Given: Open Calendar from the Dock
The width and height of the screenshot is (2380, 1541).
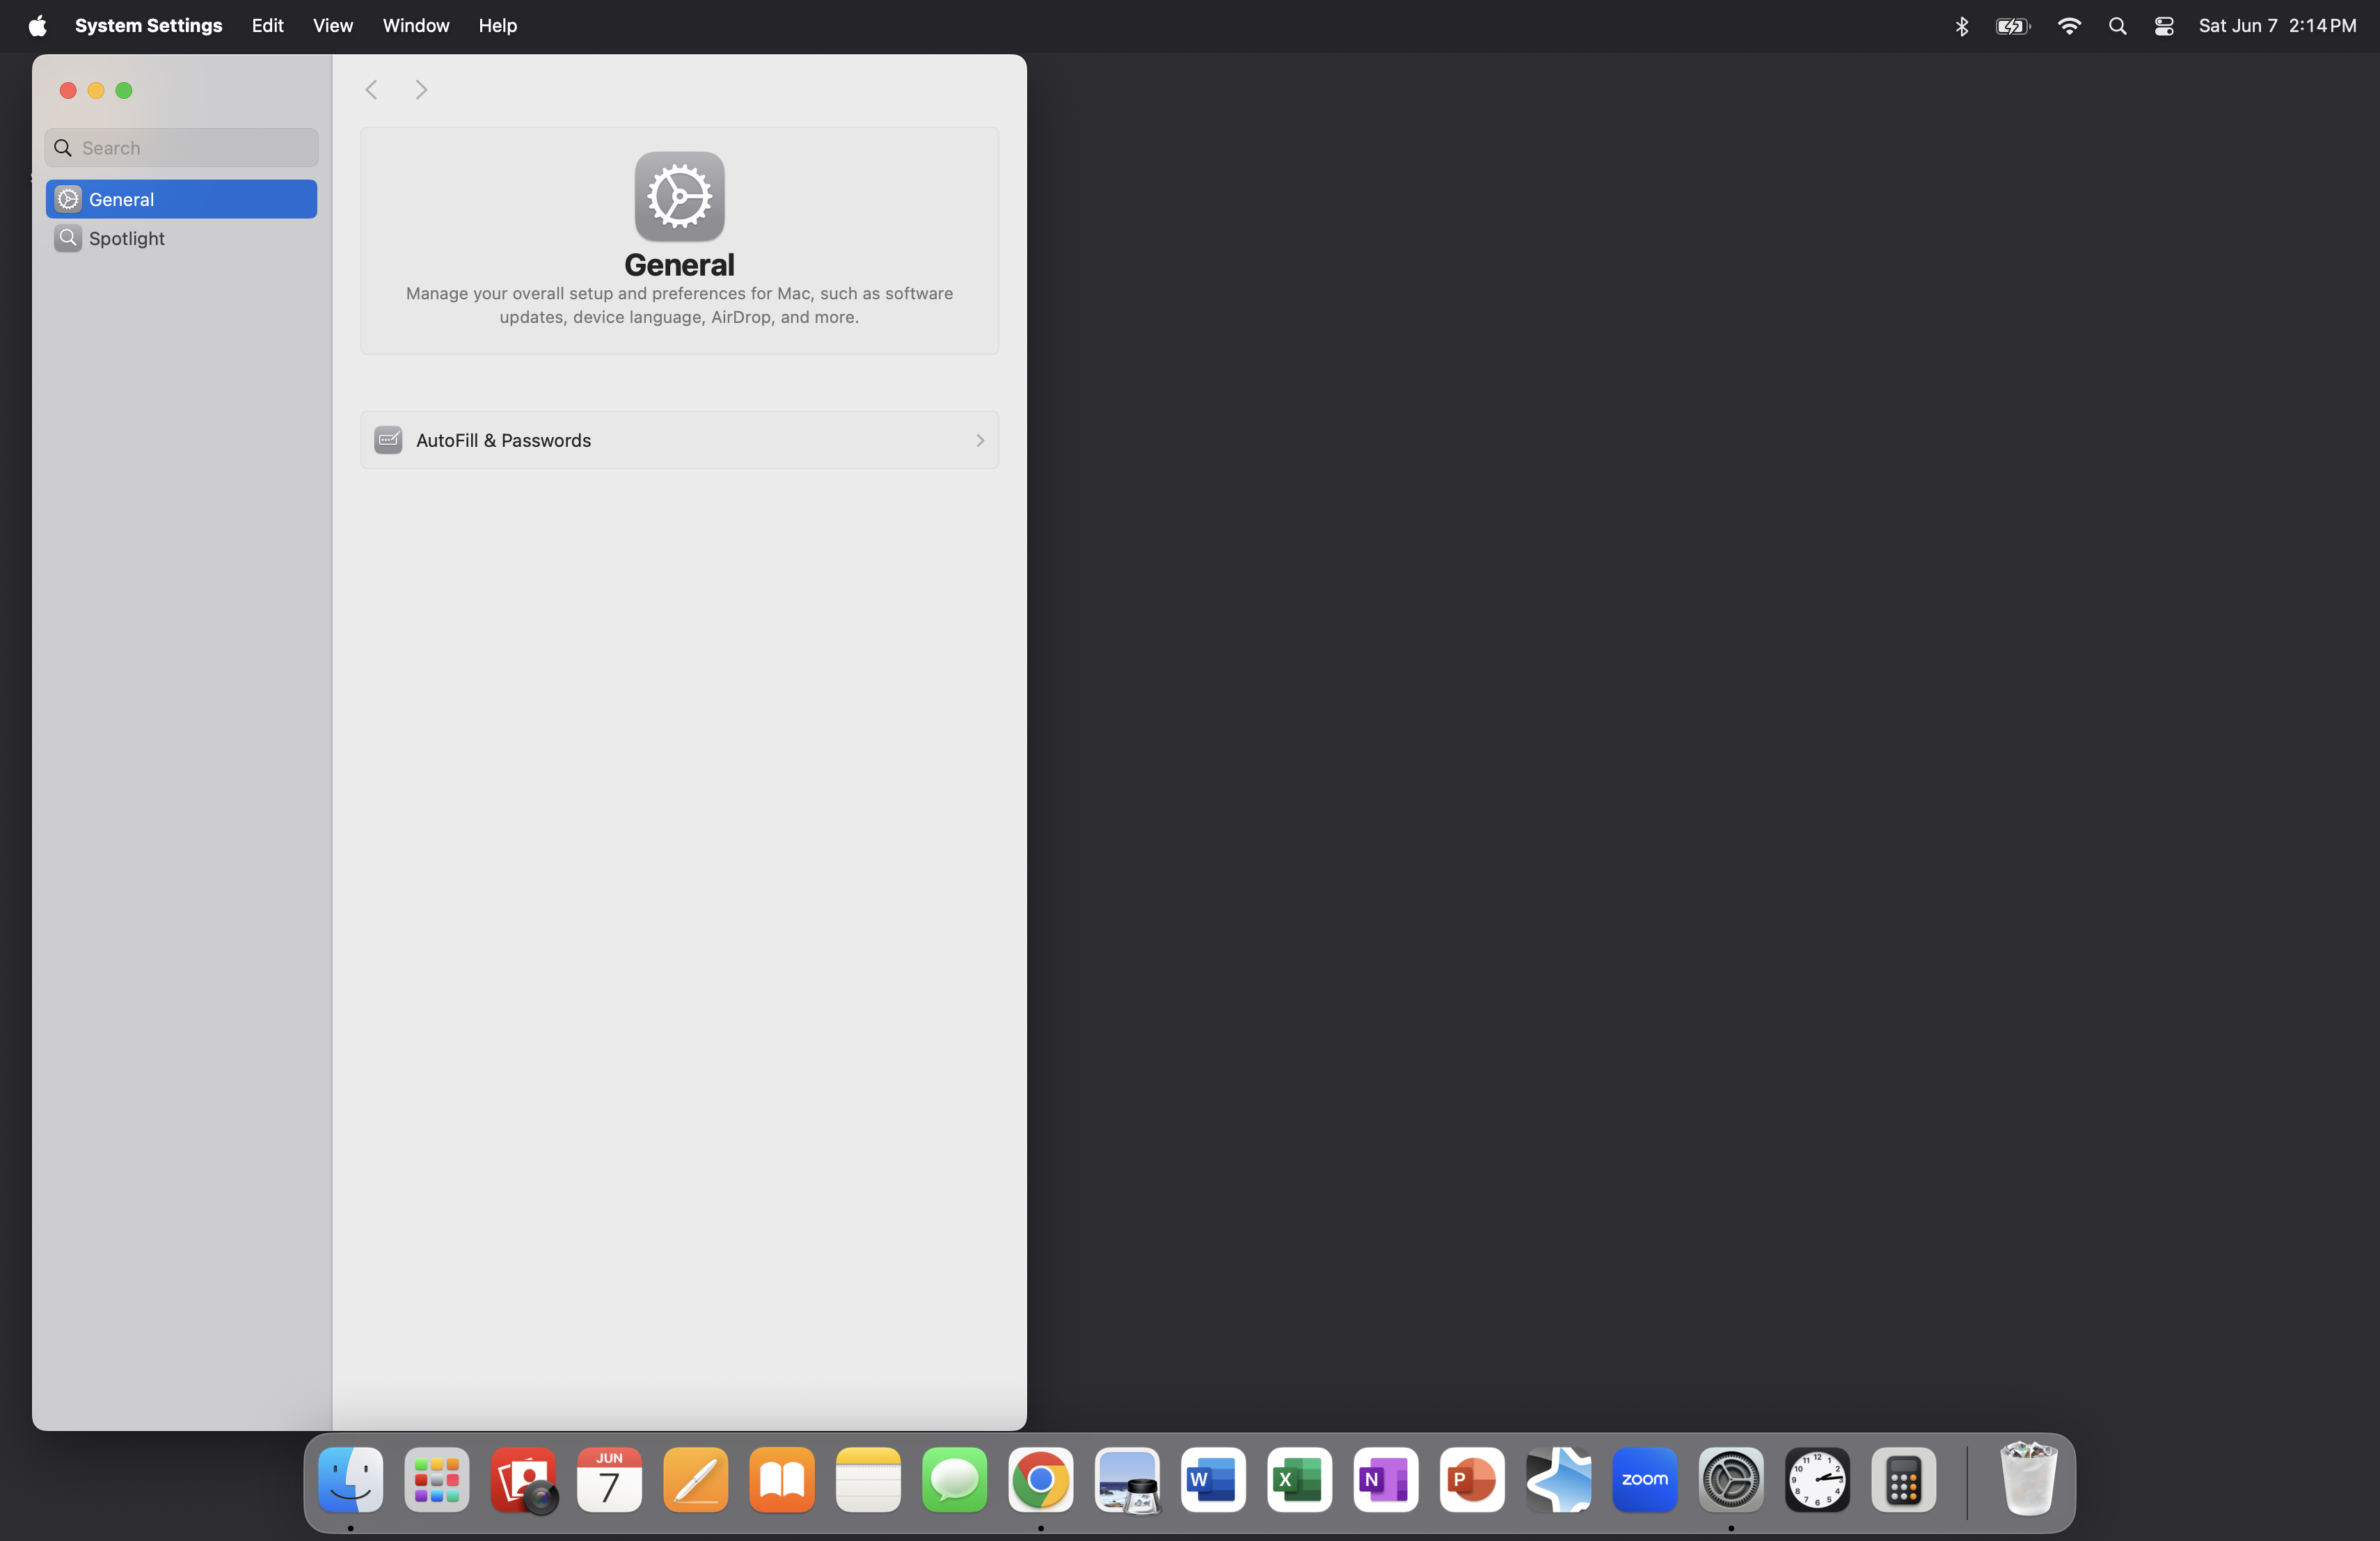Looking at the screenshot, I should pos(609,1479).
